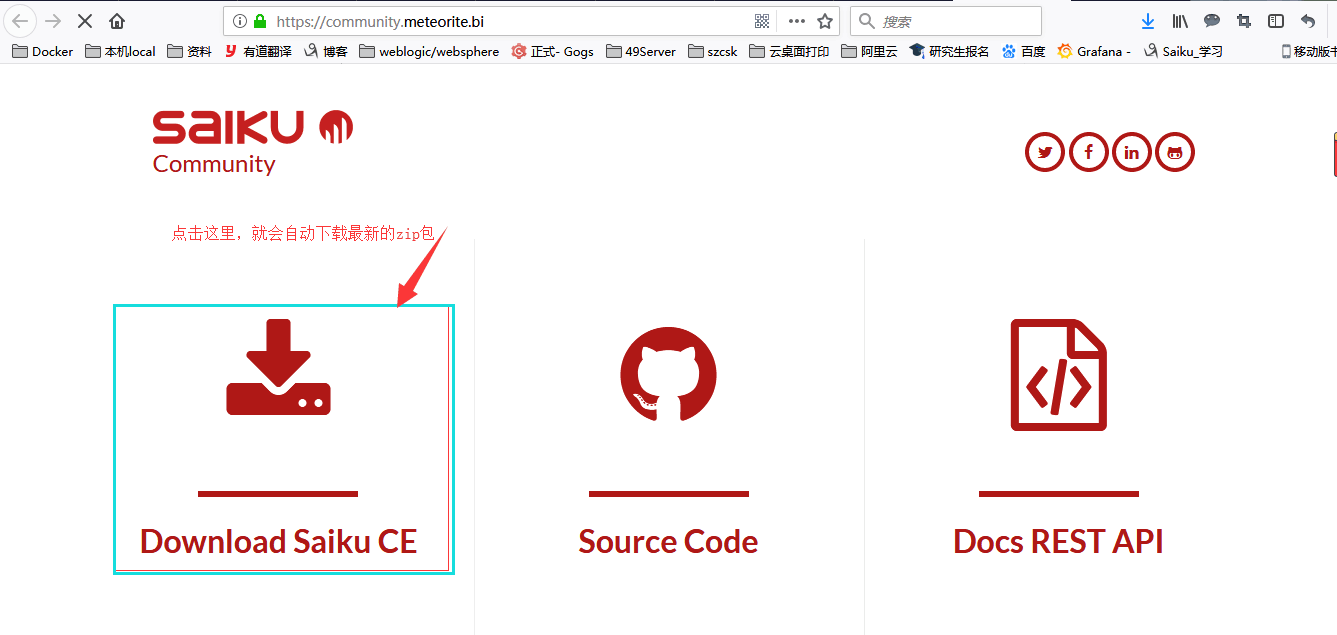The height and width of the screenshot is (635, 1337).
Task: Click the undo arrow toolbar icon
Action: coord(1308,21)
